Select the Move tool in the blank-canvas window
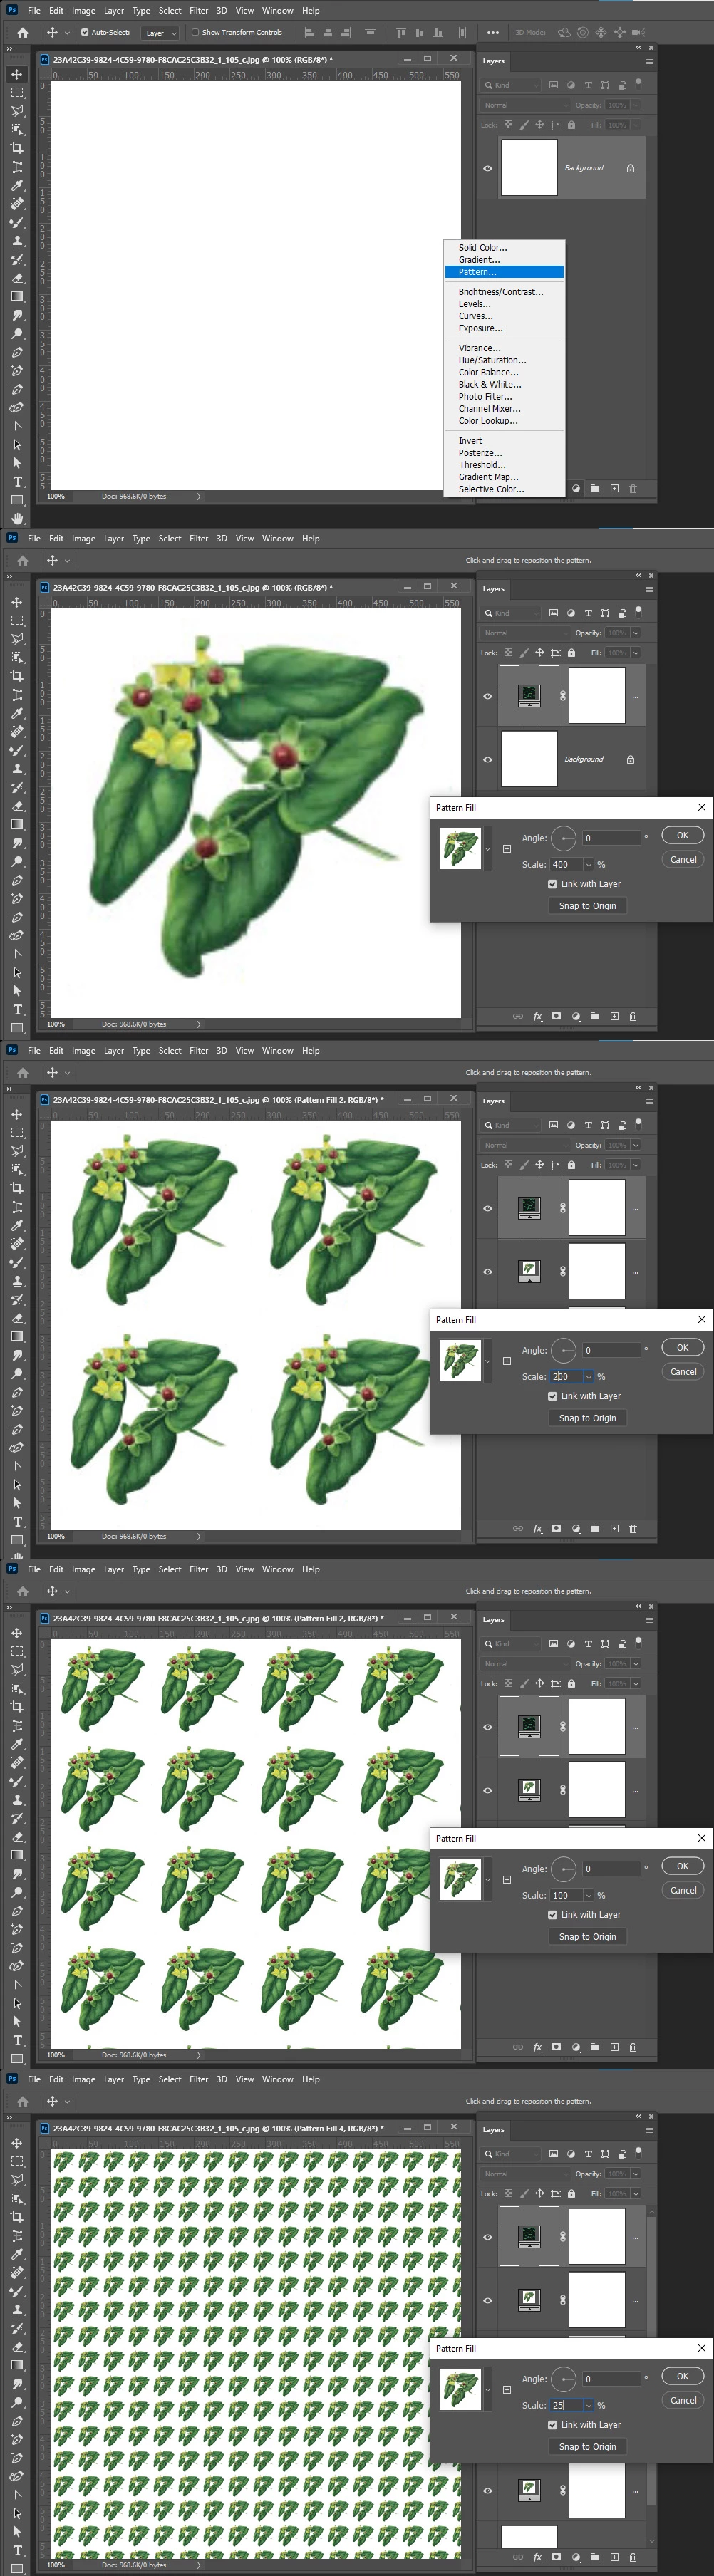The height and width of the screenshot is (2576, 714). 17,74
